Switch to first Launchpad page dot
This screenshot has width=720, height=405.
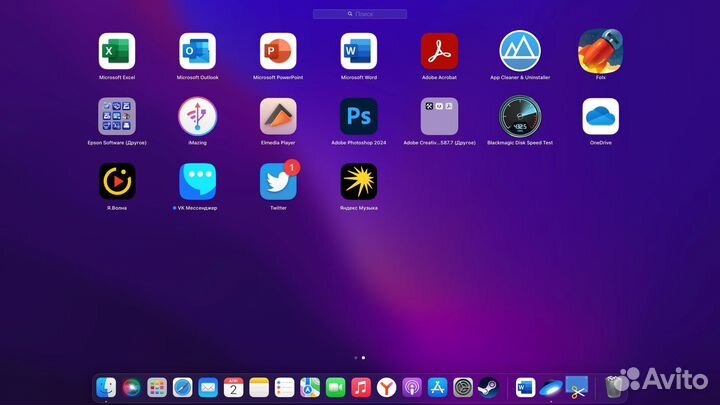356,358
